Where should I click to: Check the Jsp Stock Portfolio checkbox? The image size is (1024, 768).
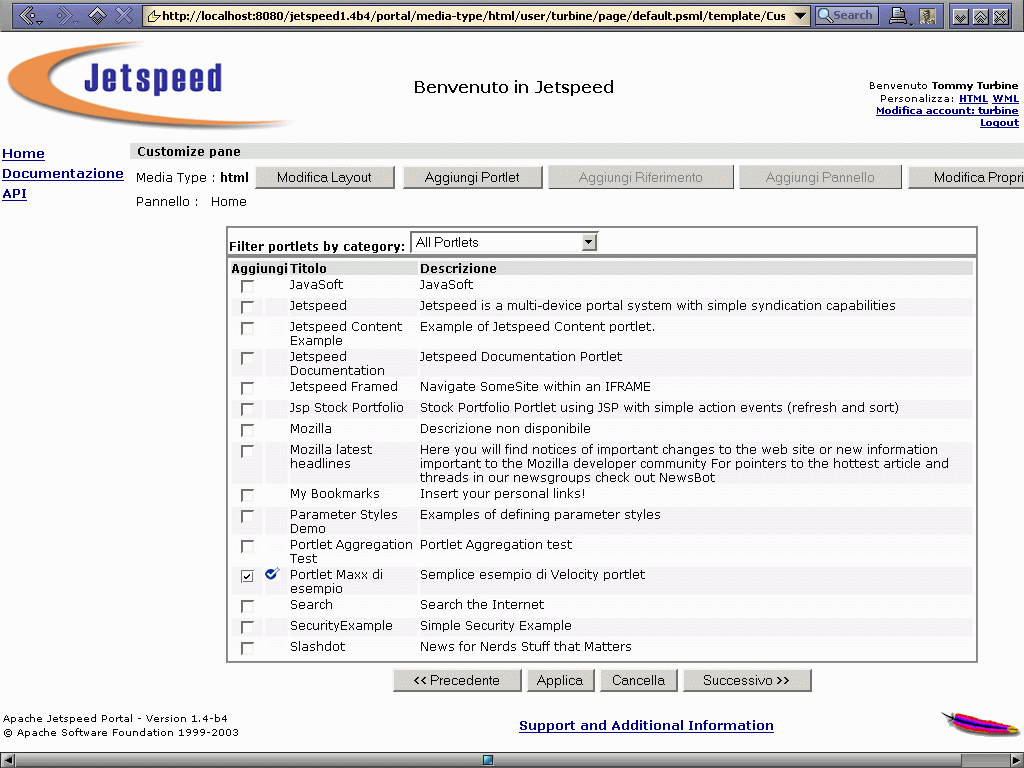coord(247,409)
